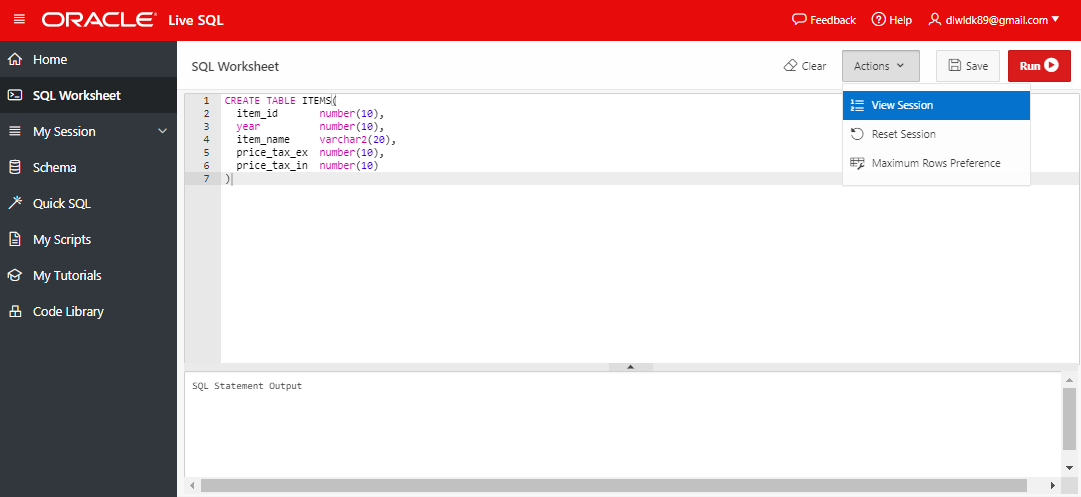Click the output scroll down arrow
1081x497 pixels.
(1069, 467)
